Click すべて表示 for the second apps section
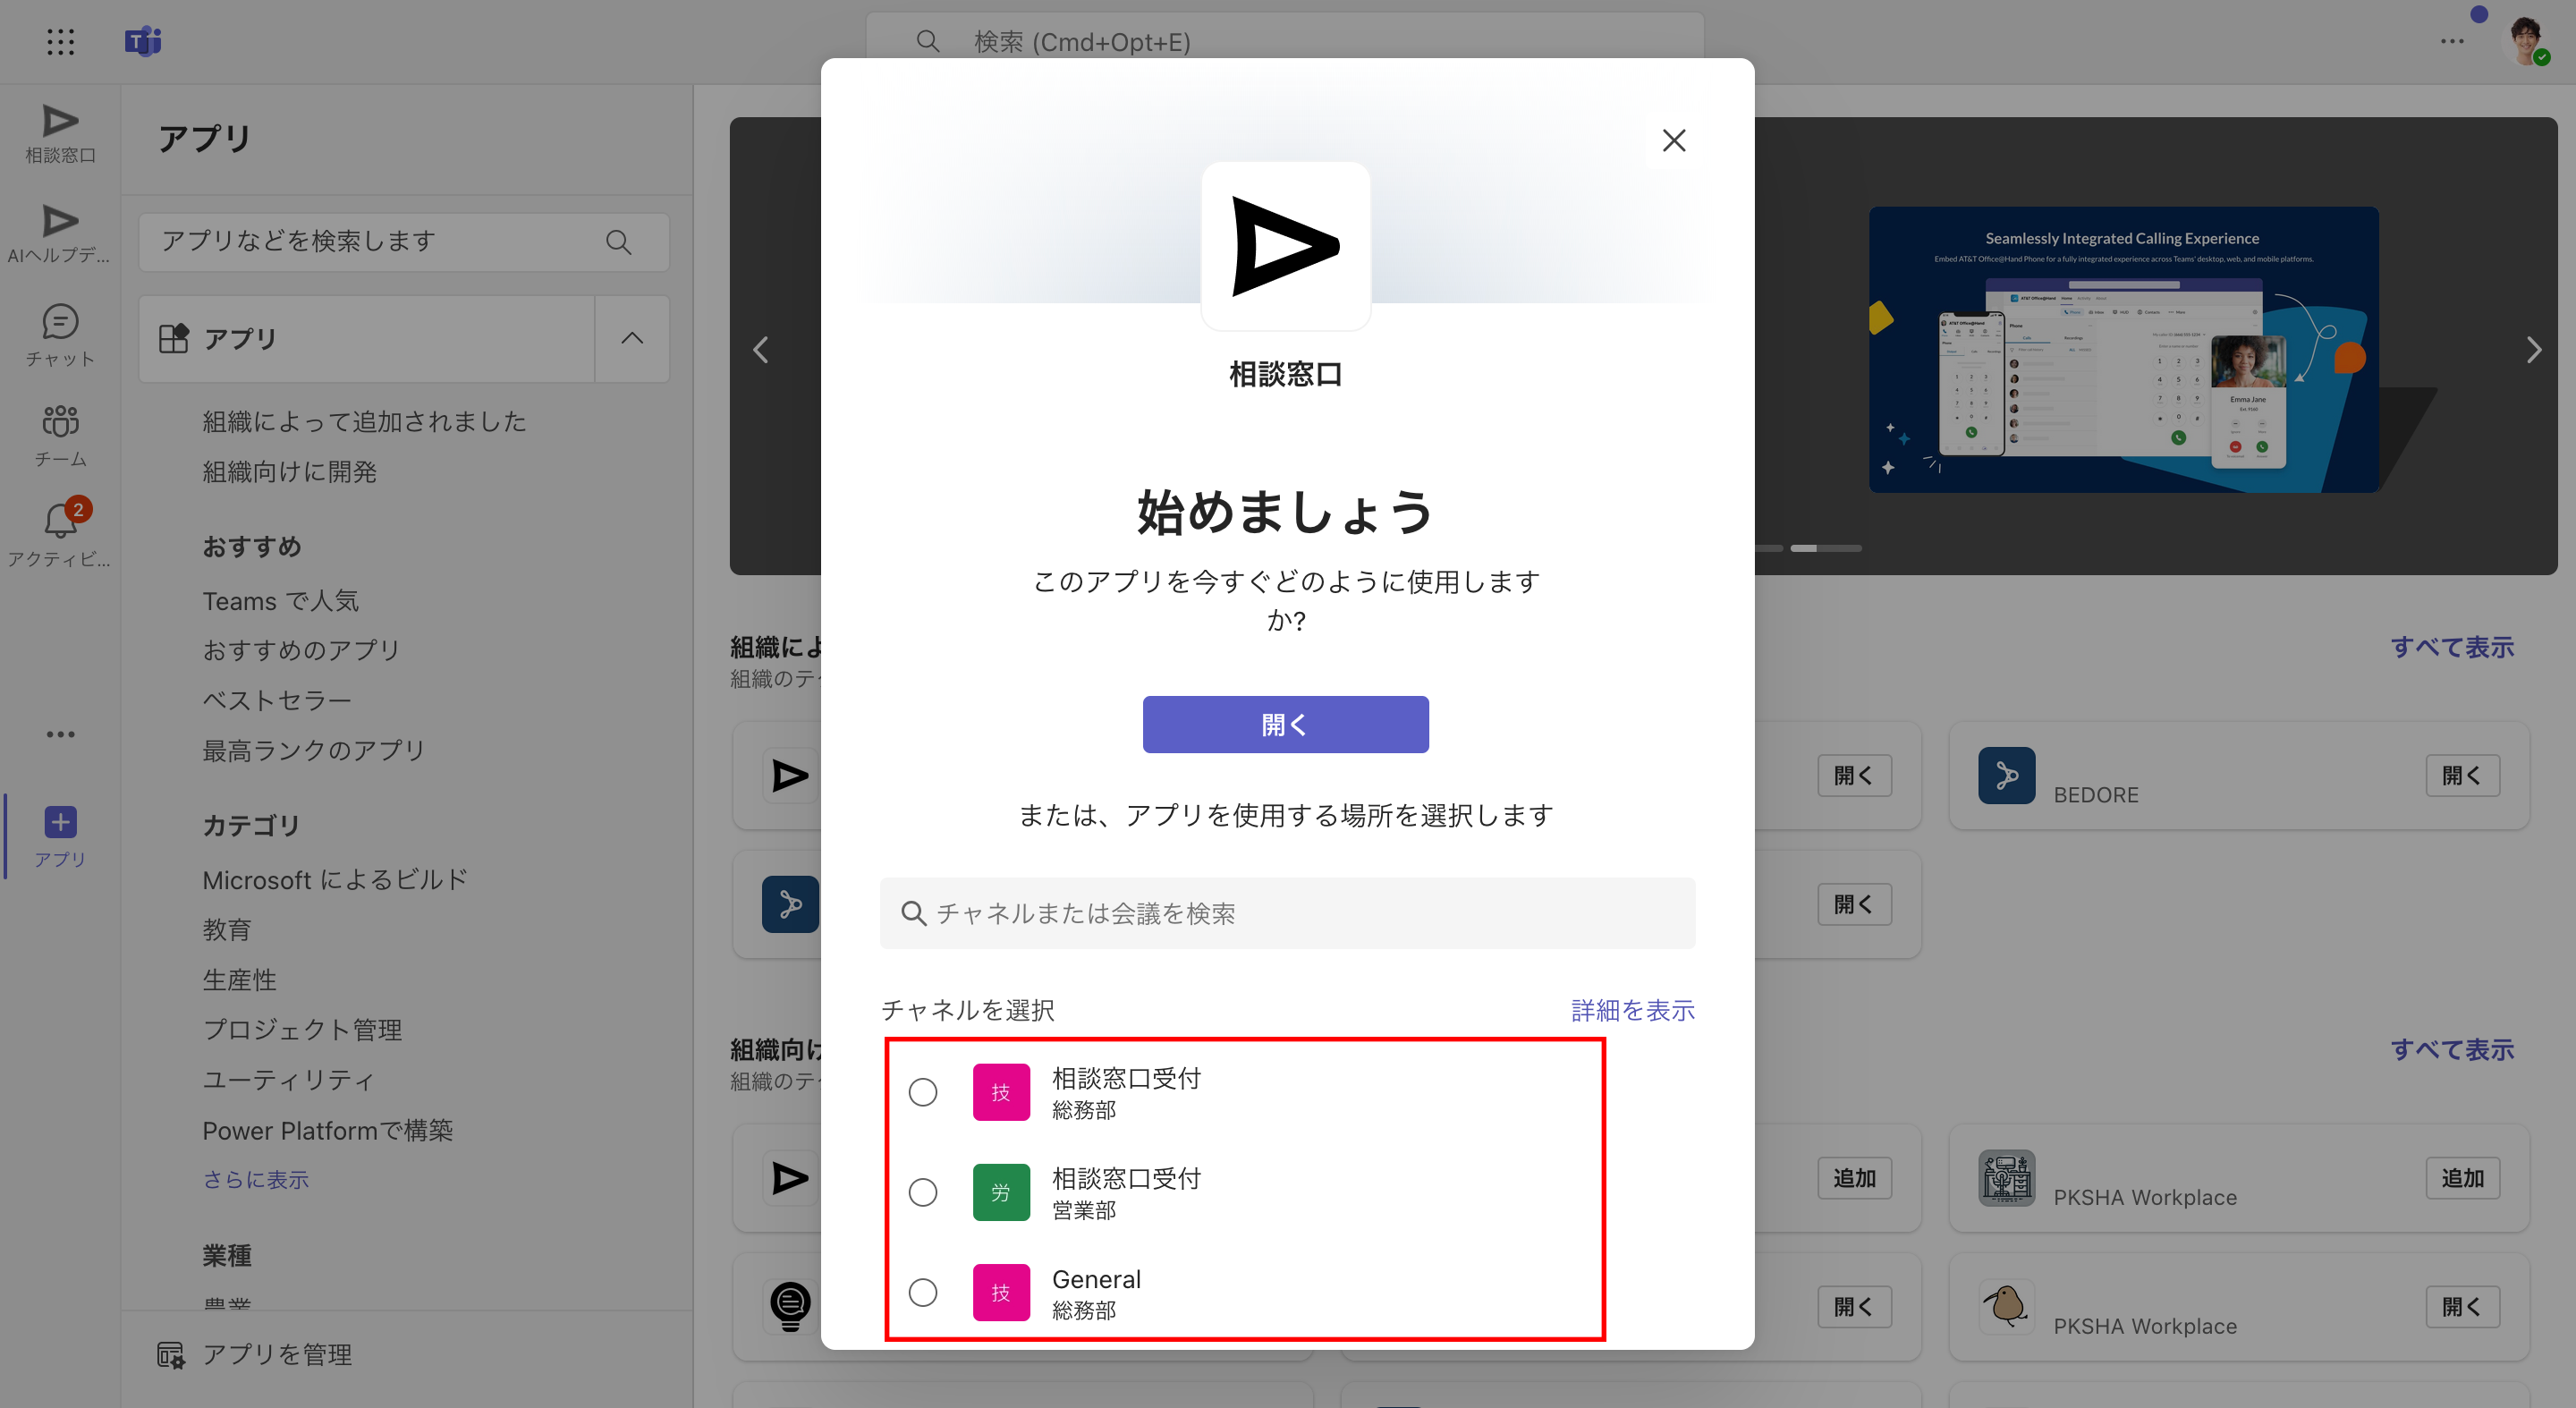The width and height of the screenshot is (2576, 1408). (x=2452, y=1049)
